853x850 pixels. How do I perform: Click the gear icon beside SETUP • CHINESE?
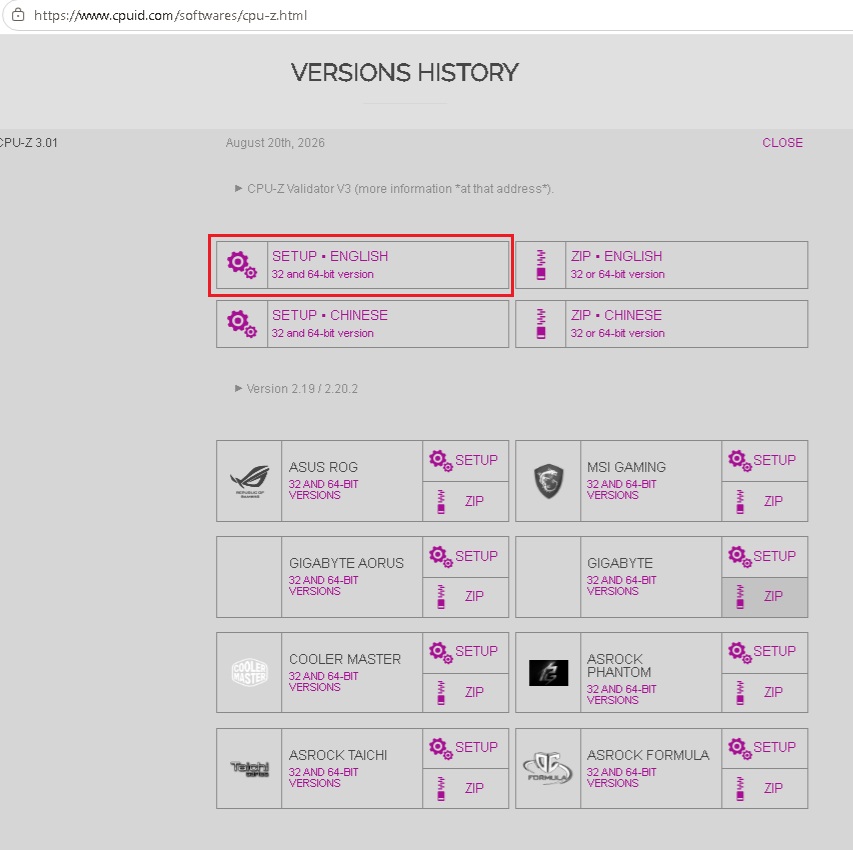coord(242,324)
